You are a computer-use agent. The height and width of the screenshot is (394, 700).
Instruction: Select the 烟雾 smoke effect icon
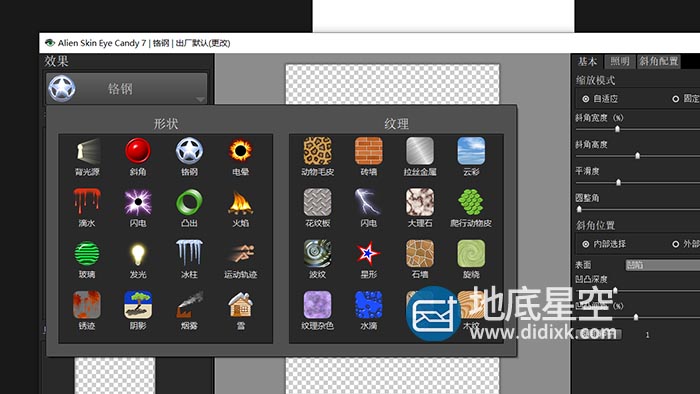click(189, 305)
